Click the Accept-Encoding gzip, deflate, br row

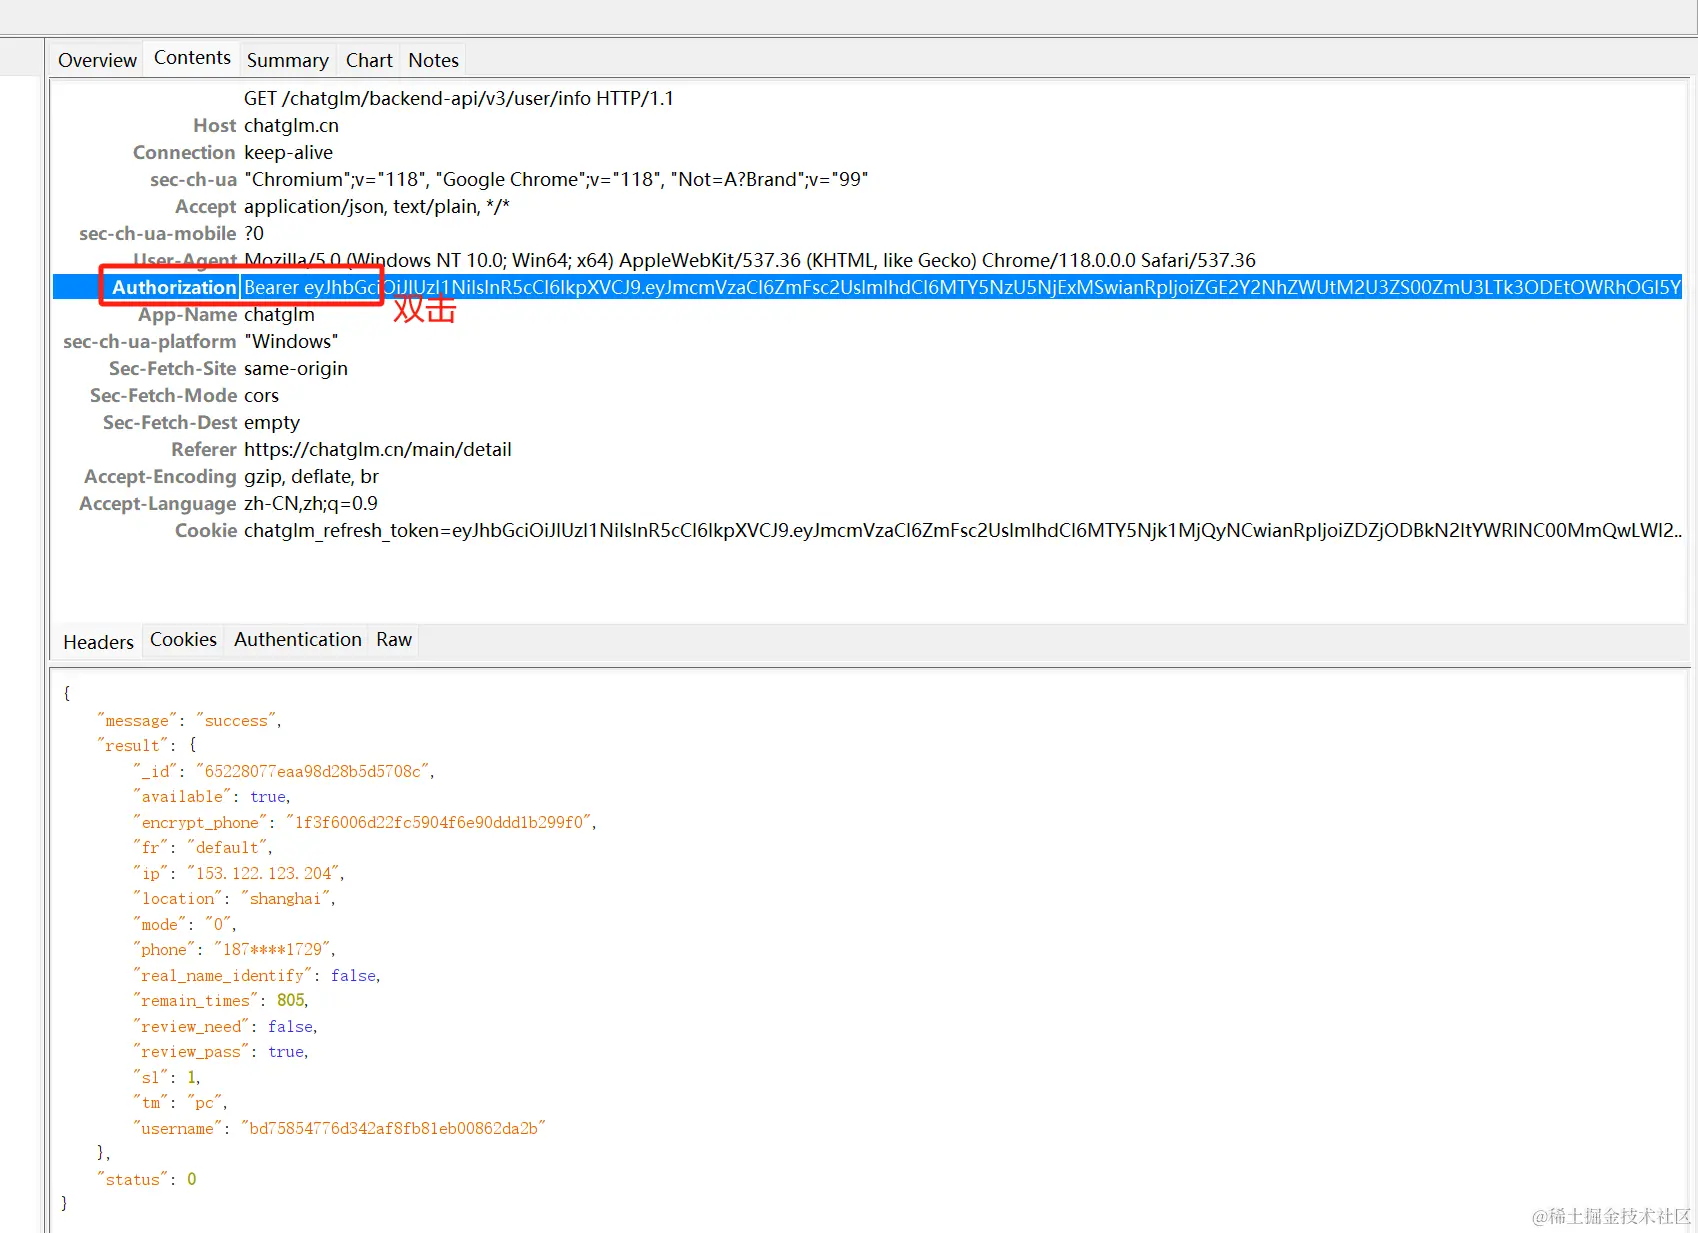tap(867, 476)
